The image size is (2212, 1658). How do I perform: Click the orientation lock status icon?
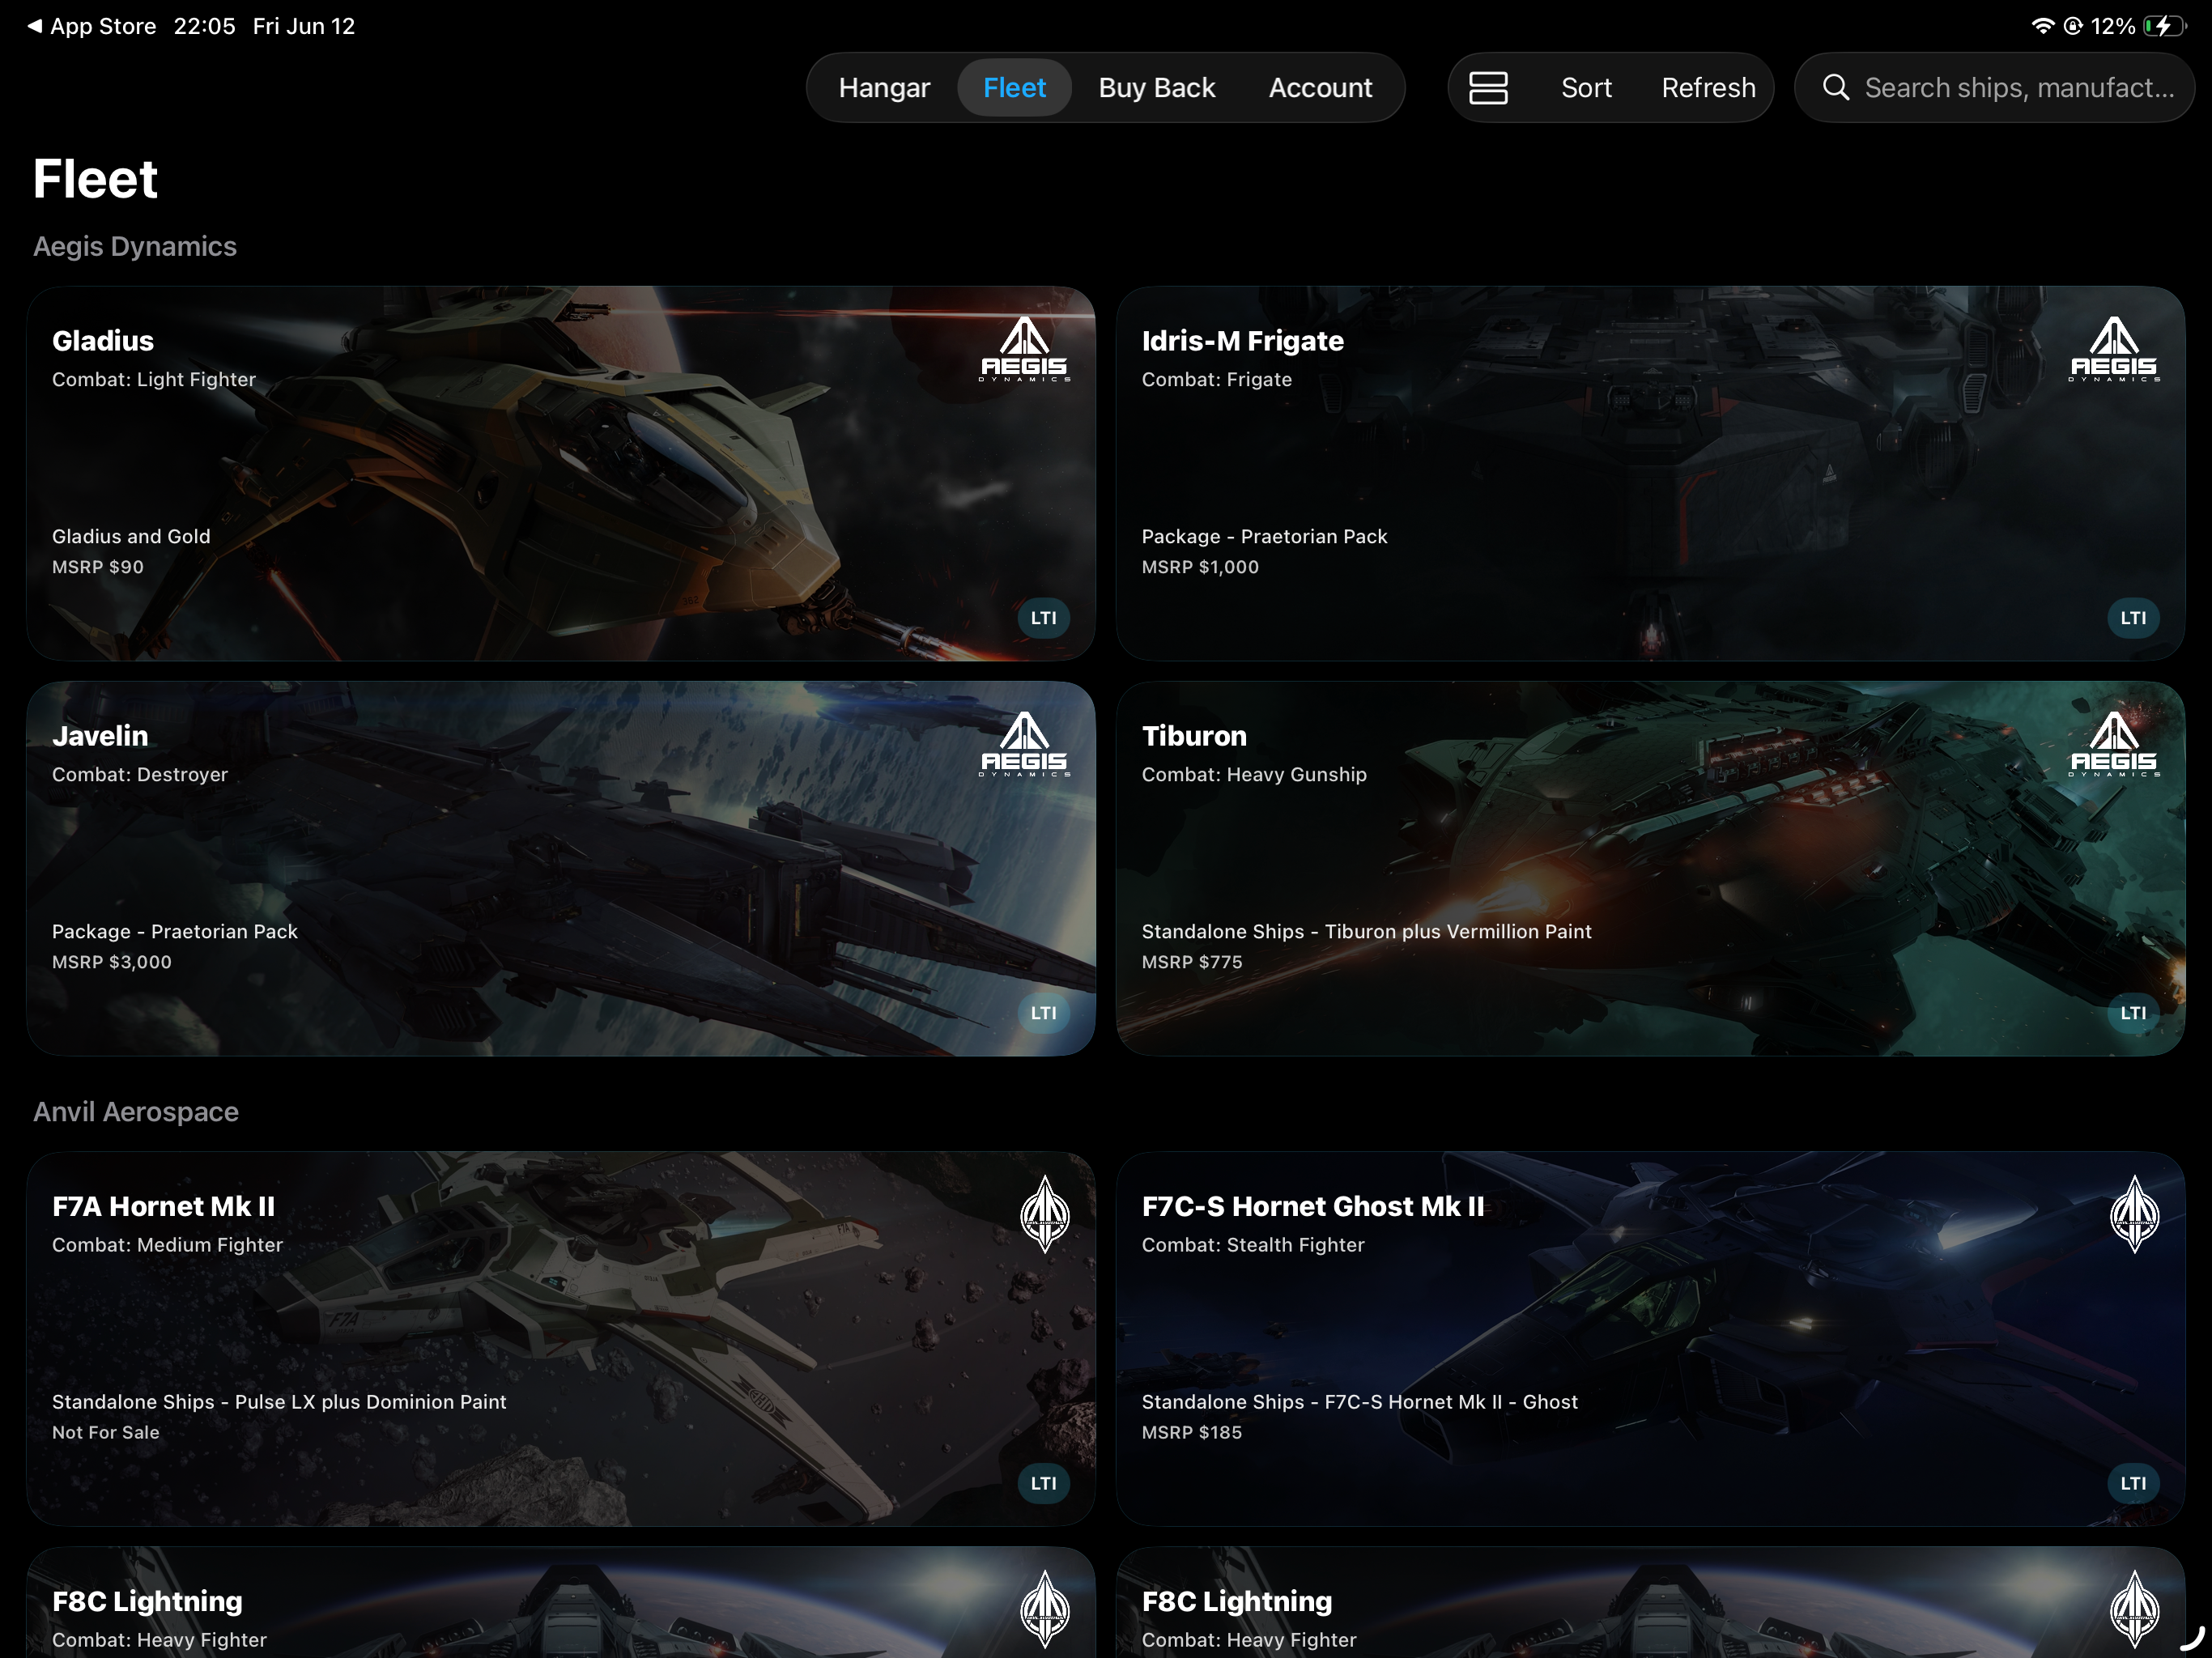pyautogui.click(x=2073, y=26)
